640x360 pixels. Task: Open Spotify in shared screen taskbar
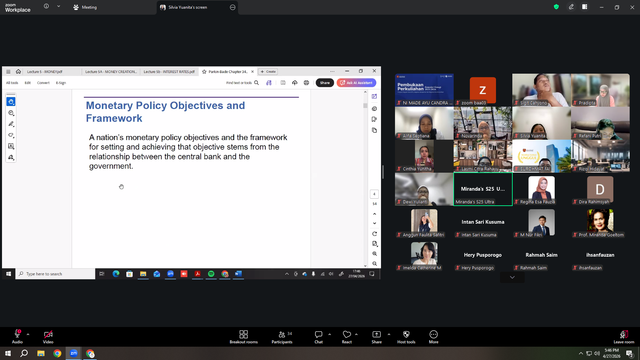click(x=211, y=274)
